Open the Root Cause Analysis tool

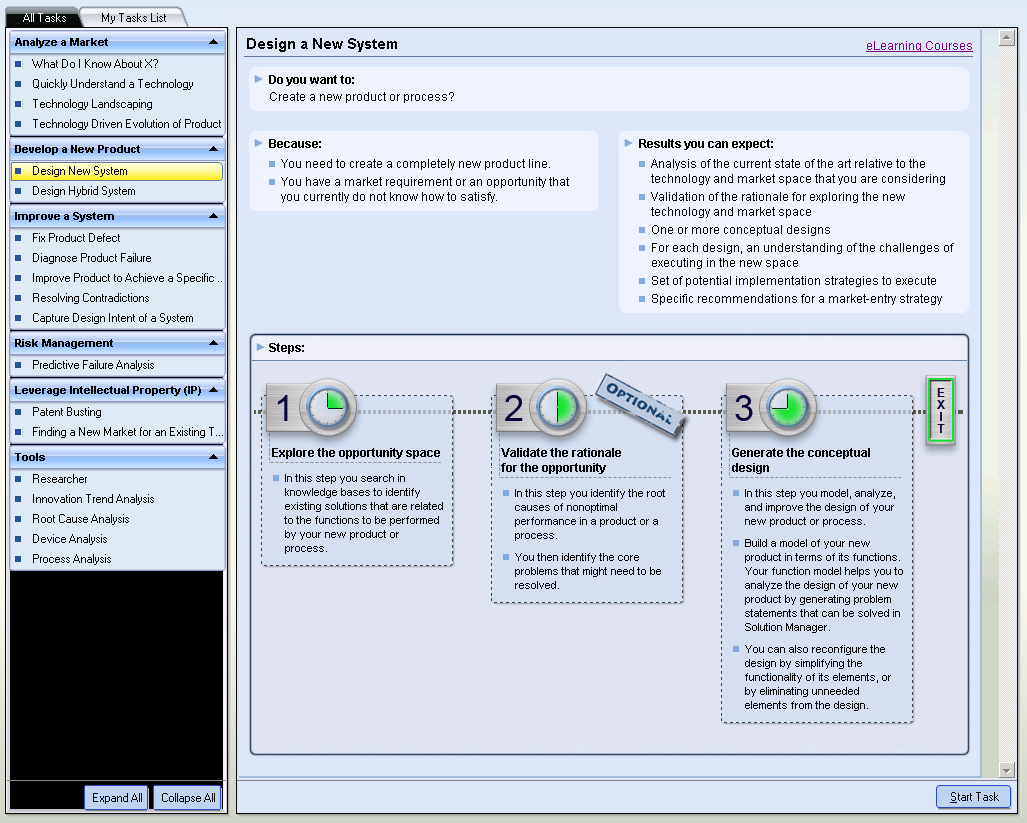(81, 519)
